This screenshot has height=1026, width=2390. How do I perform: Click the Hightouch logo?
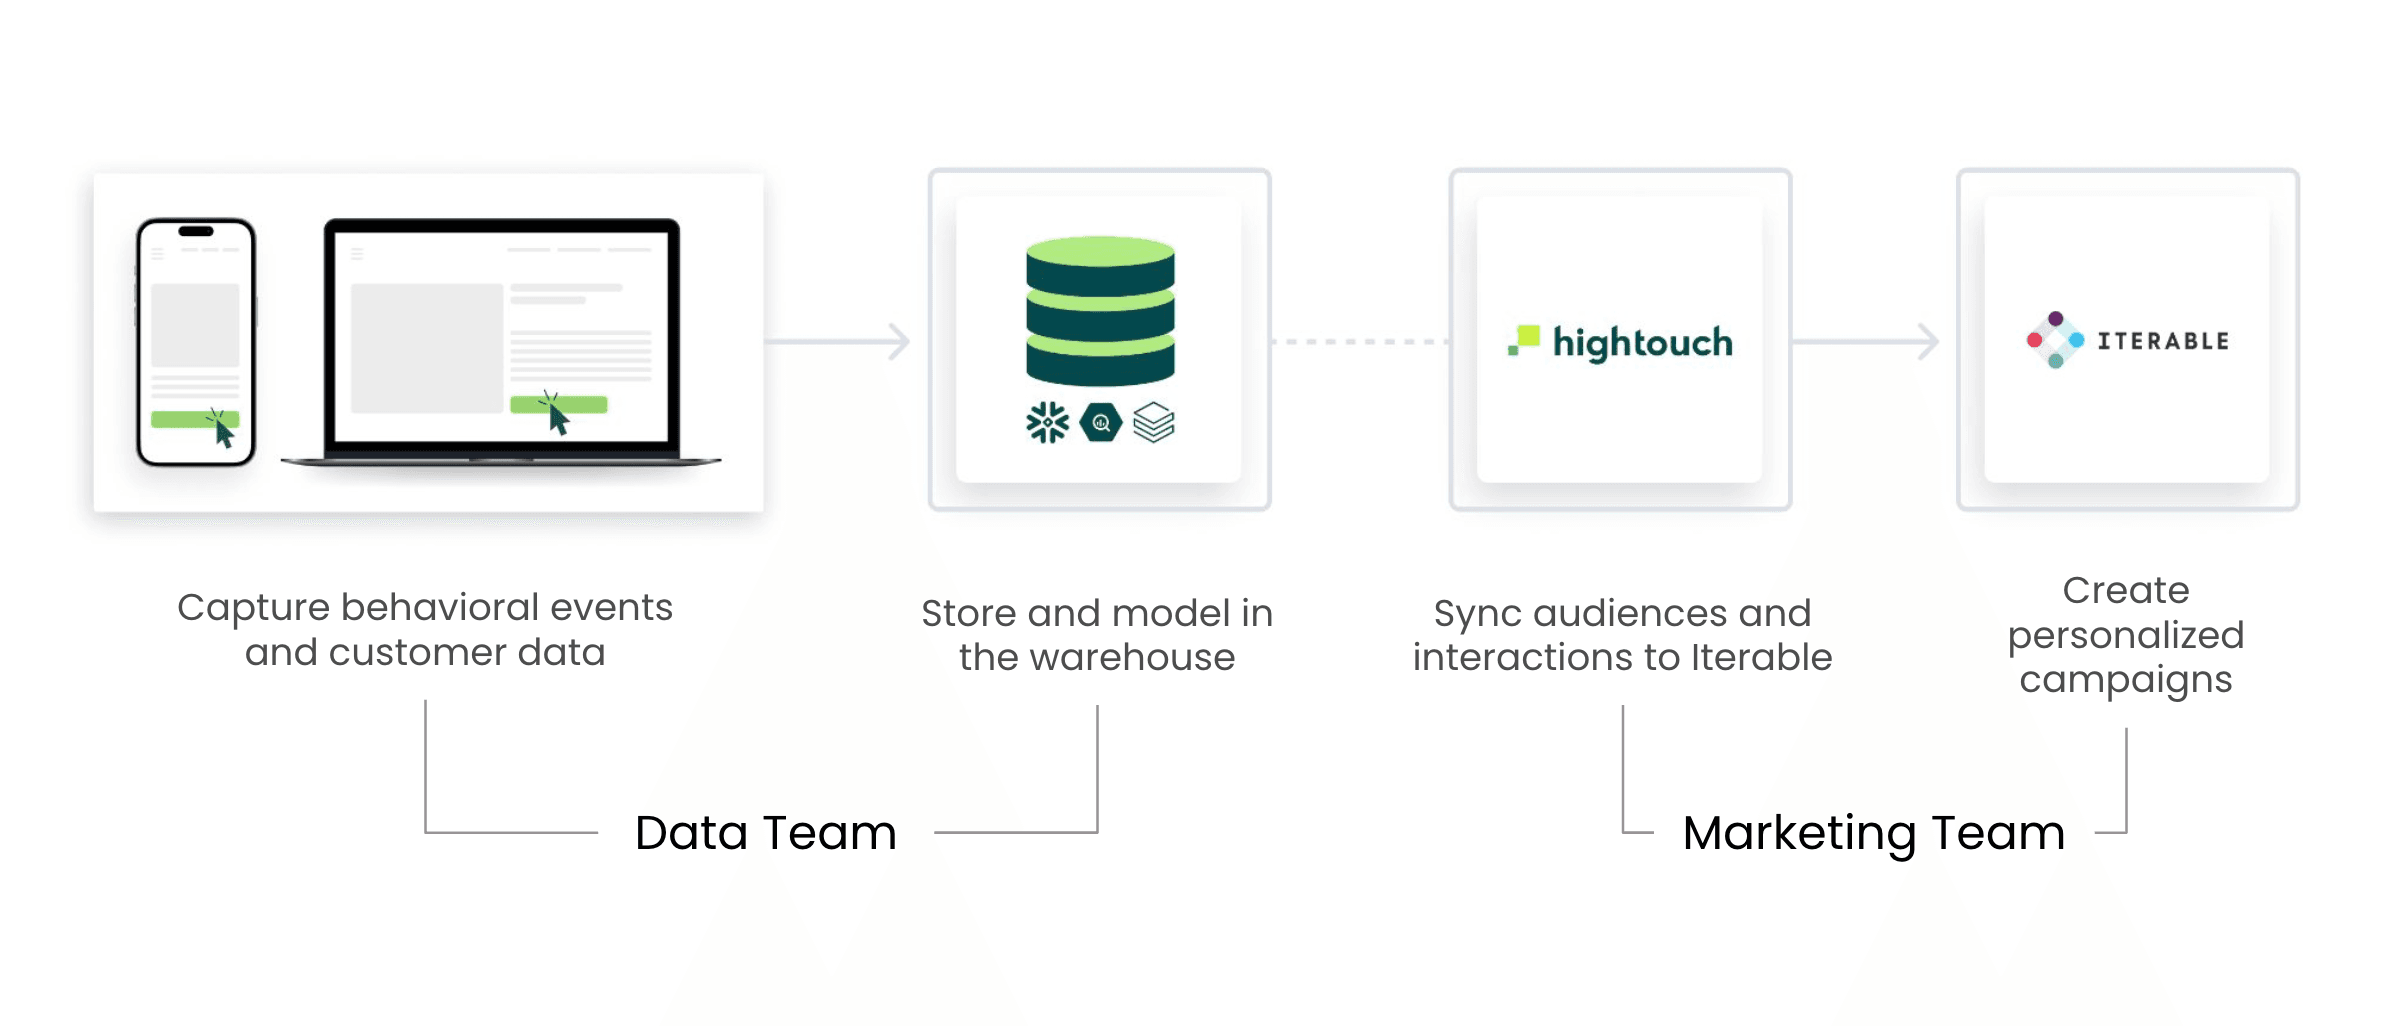[1620, 342]
